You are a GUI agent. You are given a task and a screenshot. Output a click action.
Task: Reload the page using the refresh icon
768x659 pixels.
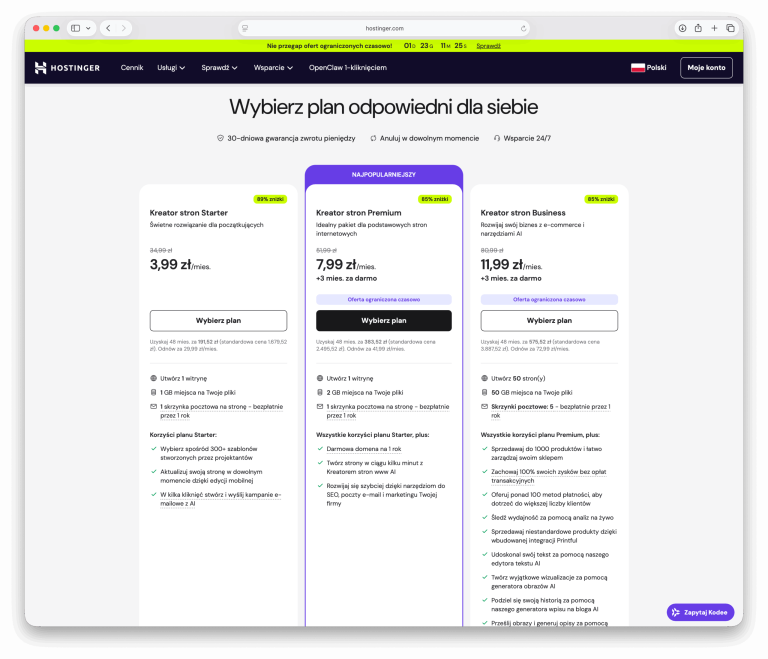pyautogui.click(x=522, y=28)
